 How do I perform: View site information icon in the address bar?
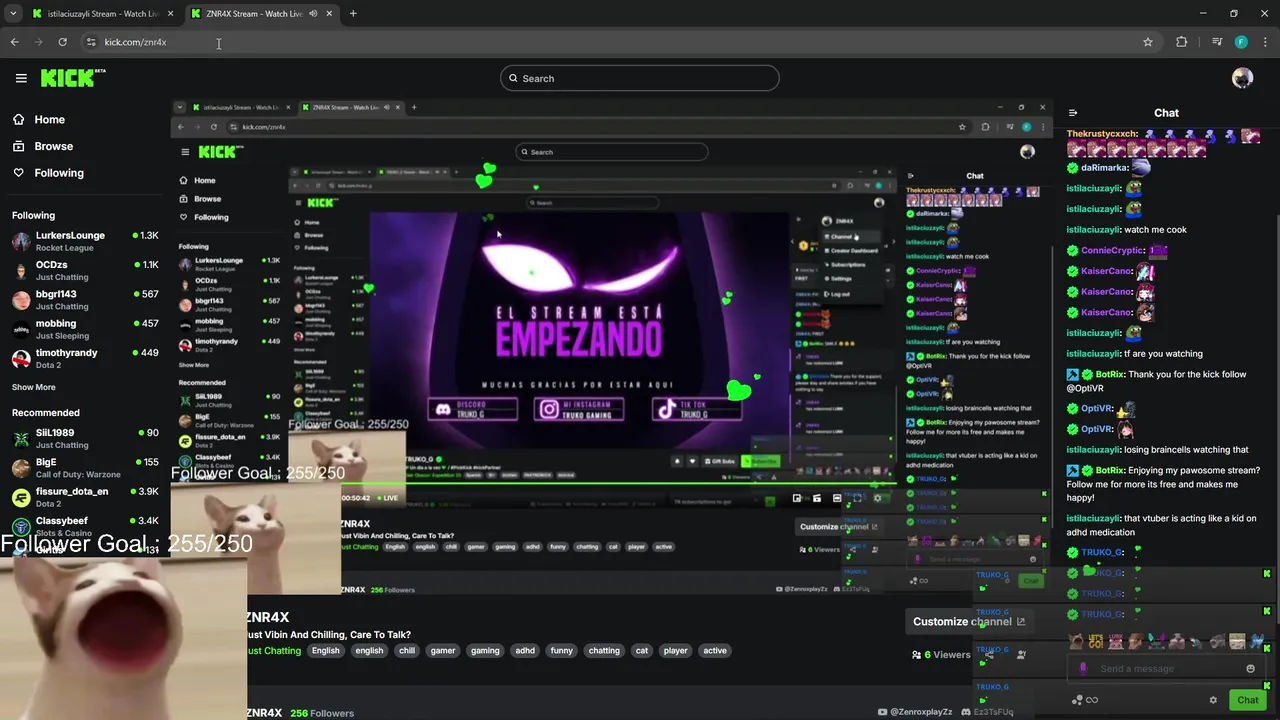pos(91,42)
